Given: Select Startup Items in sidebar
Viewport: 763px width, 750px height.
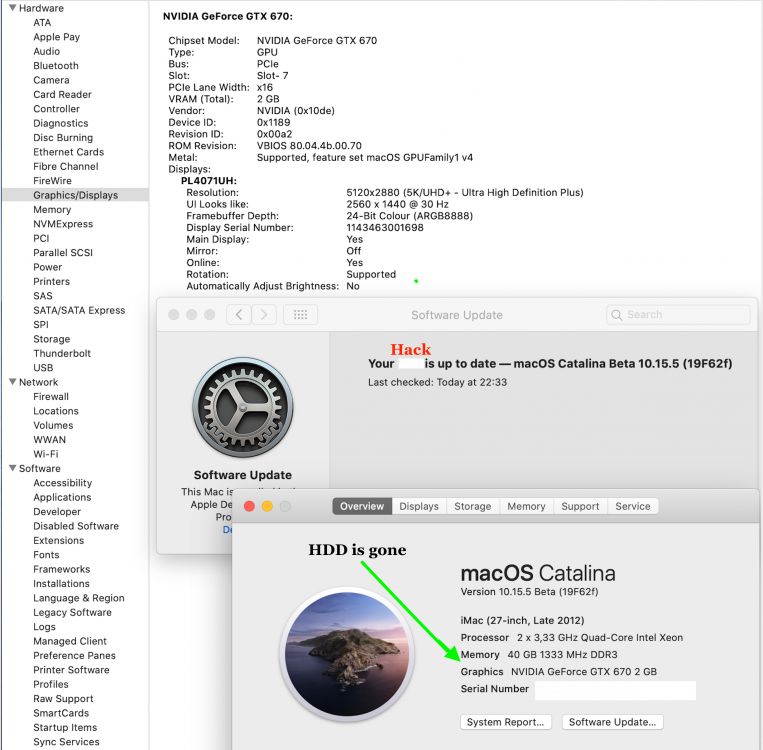Looking at the screenshot, I should pos(65,727).
